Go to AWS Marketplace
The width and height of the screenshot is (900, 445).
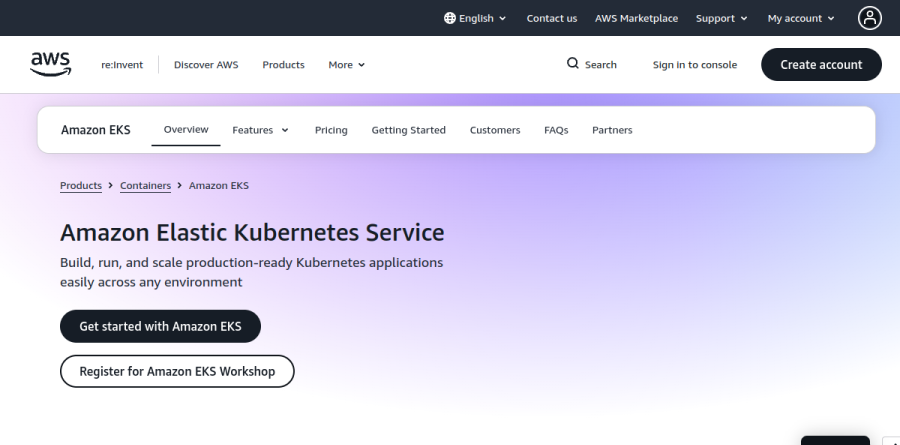[x=636, y=18]
